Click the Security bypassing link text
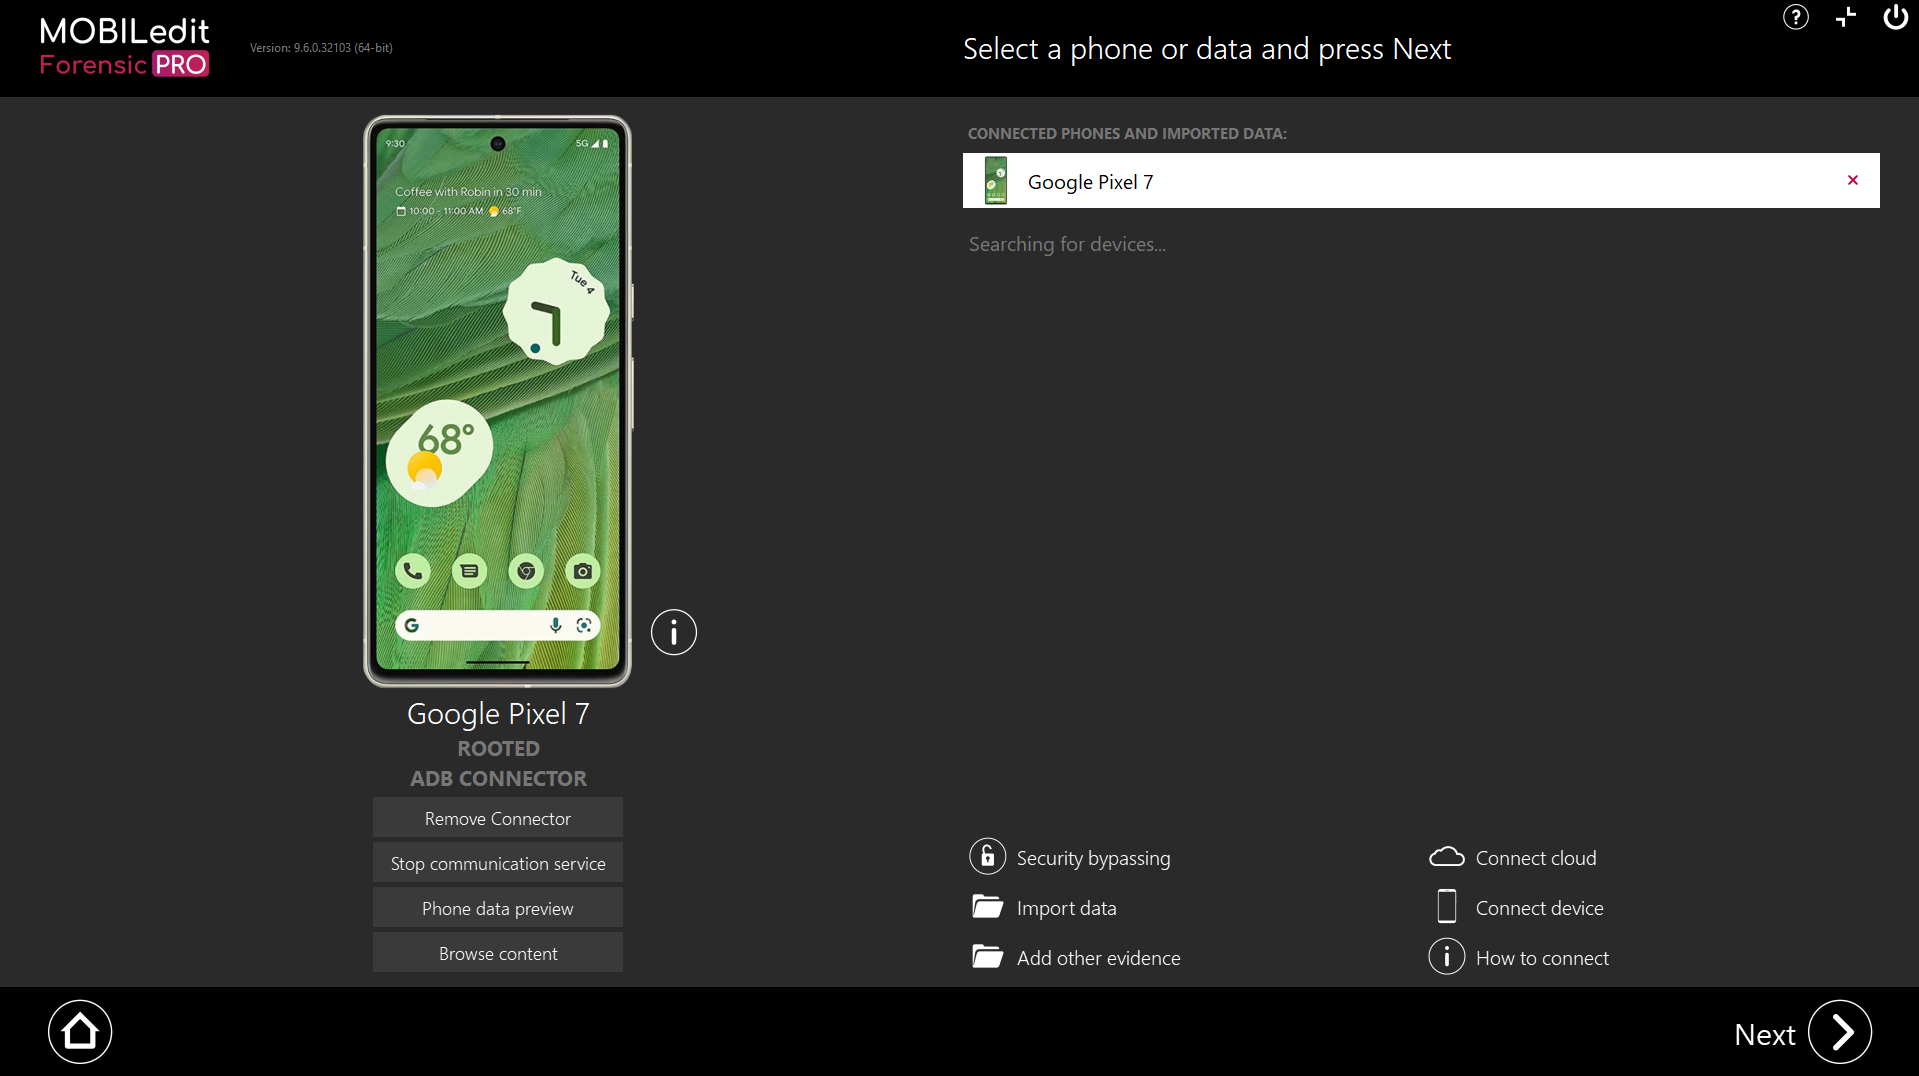 (1093, 858)
